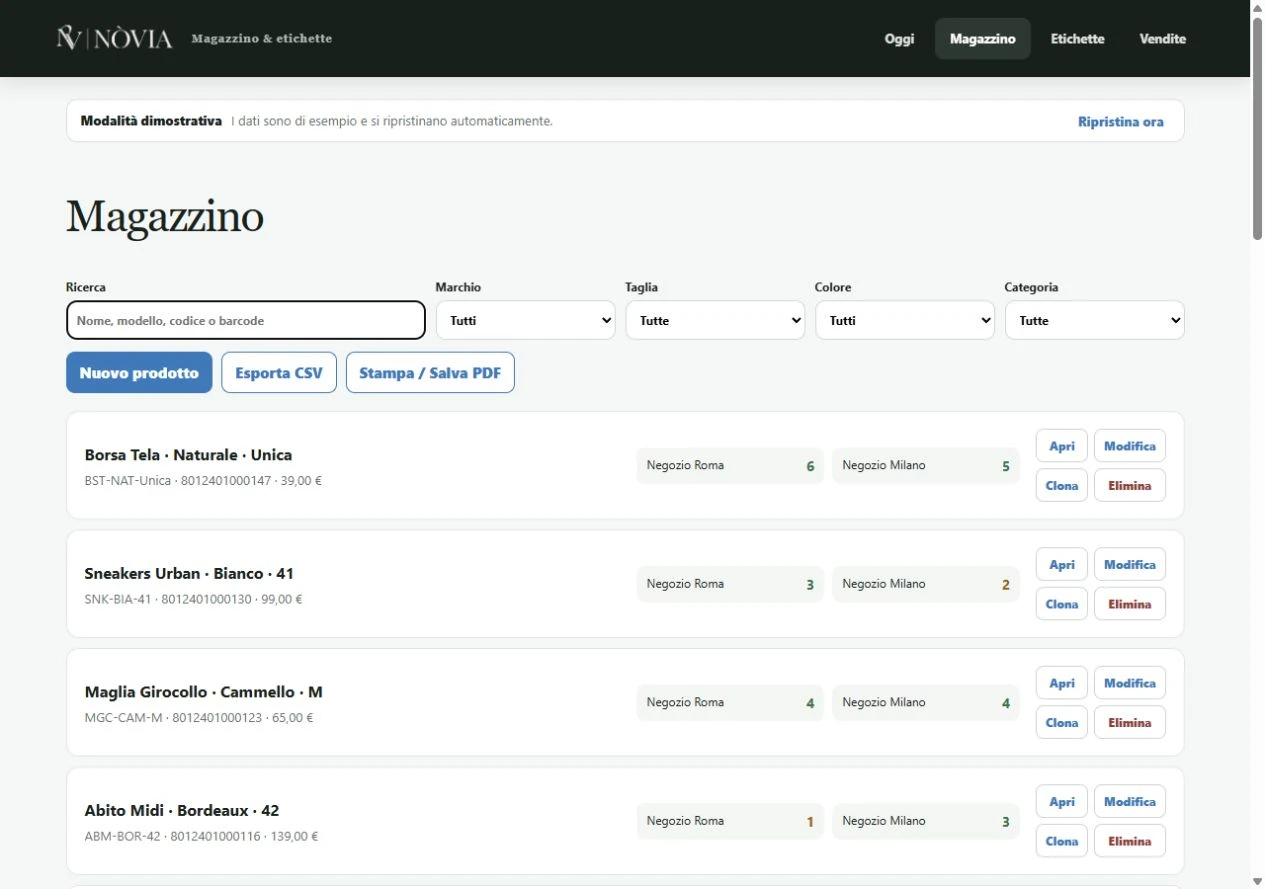1265x889 pixels.
Task: Click Negozio Milano stock for Abito Midi
Action: click(x=926, y=821)
